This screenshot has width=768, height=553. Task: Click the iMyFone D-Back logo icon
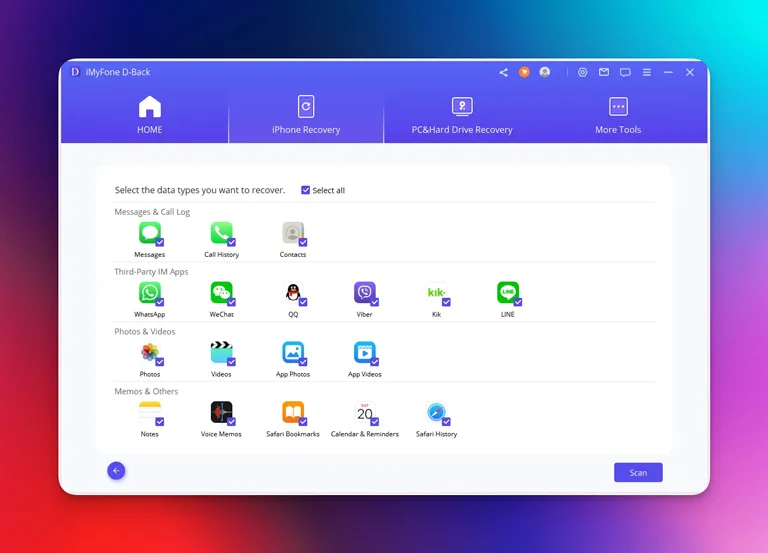tap(75, 72)
